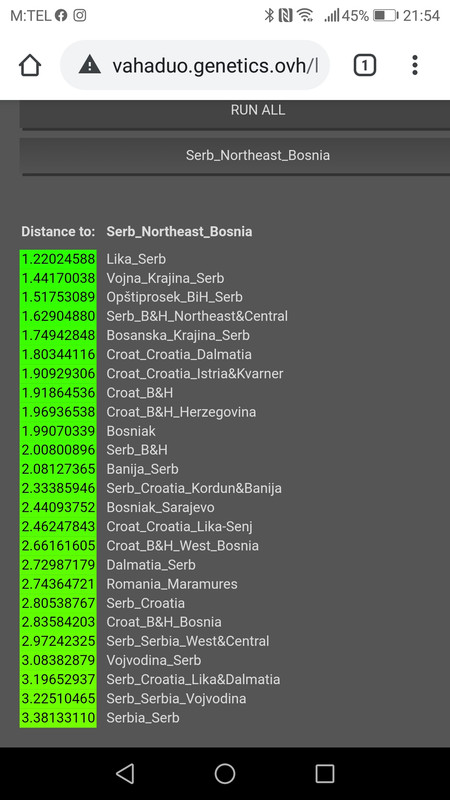Screen dimensions: 450x800
Task: Select the Bosniak_Sarajevo label
Action: click(161, 508)
